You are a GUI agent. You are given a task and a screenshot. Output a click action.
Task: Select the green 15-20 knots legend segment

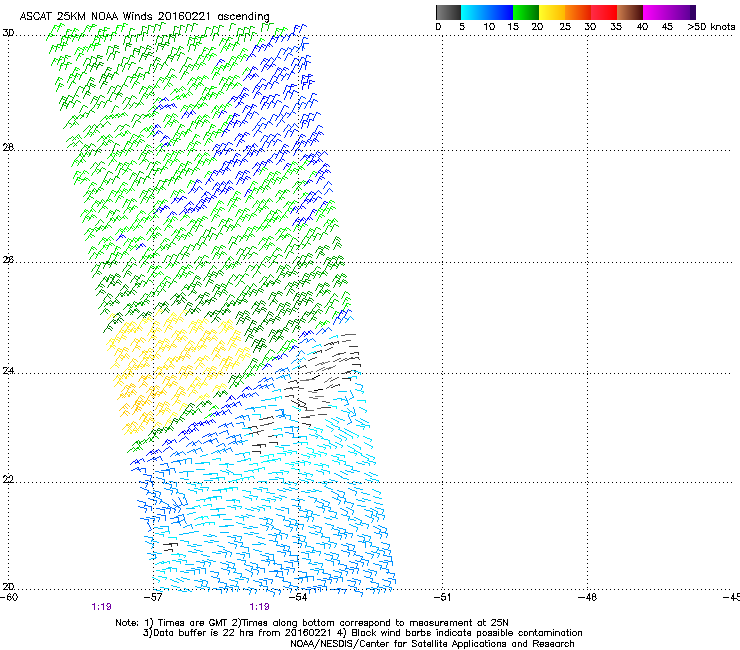pos(526,12)
